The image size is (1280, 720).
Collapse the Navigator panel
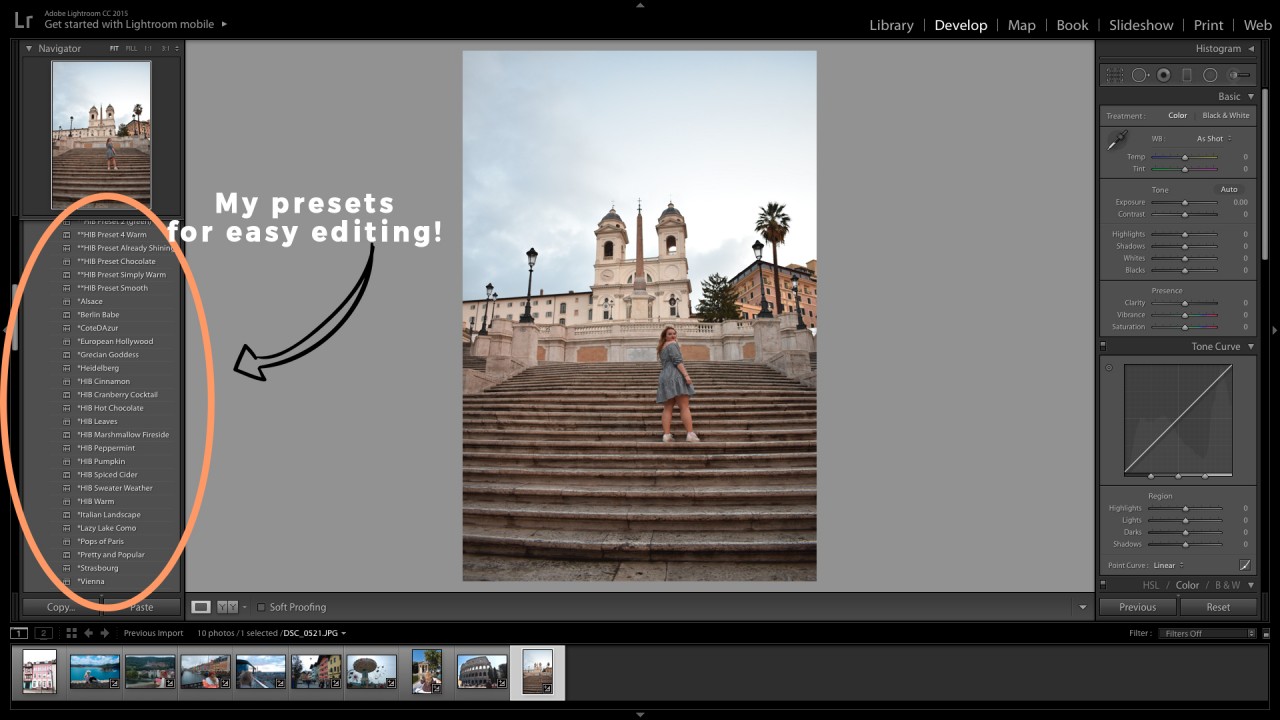tap(29, 48)
